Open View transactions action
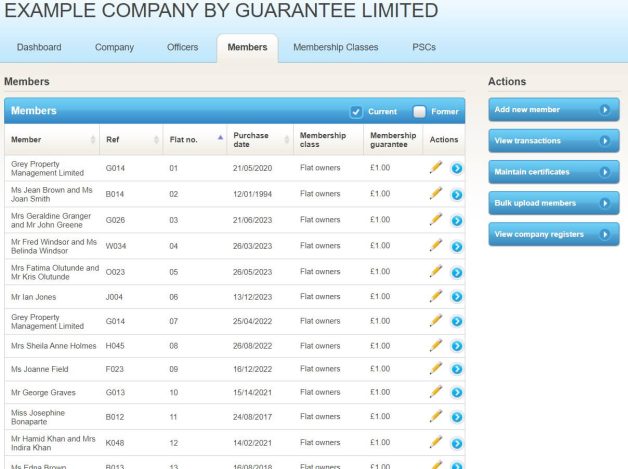Image resolution: width=628 pixels, height=469 pixels. tap(553, 141)
